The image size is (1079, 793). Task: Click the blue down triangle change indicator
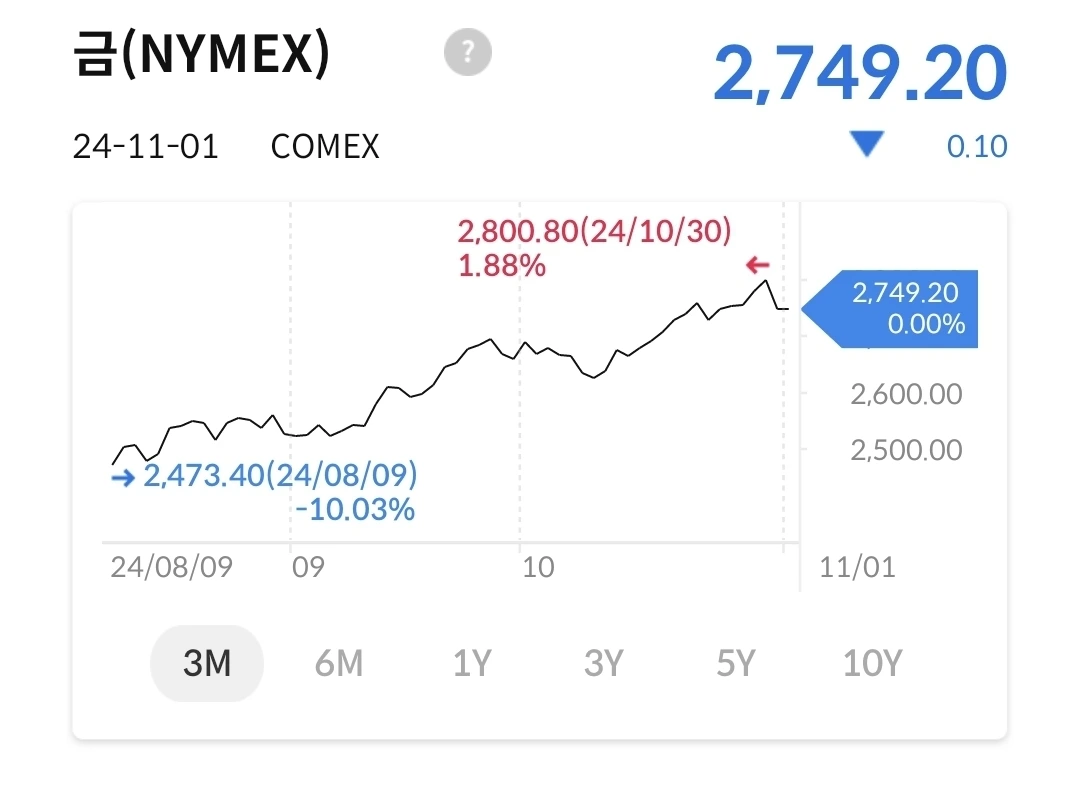[x=866, y=146]
